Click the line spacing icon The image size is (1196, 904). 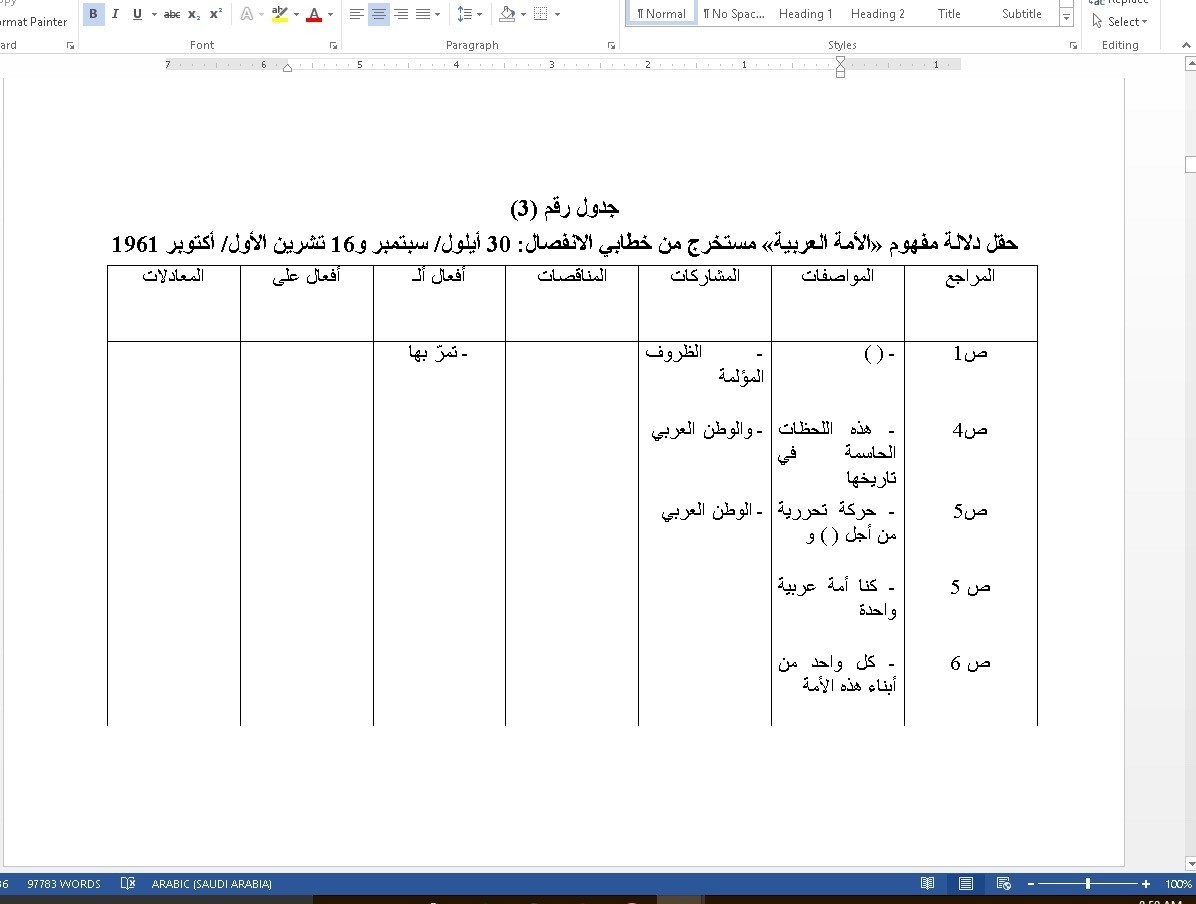[464, 14]
